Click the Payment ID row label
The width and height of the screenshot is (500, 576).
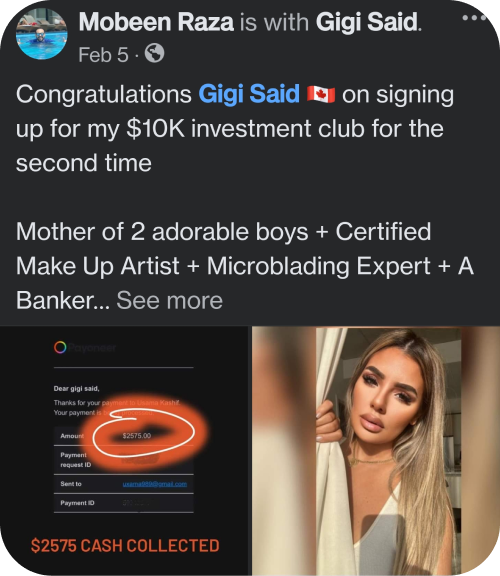coord(77,503)
